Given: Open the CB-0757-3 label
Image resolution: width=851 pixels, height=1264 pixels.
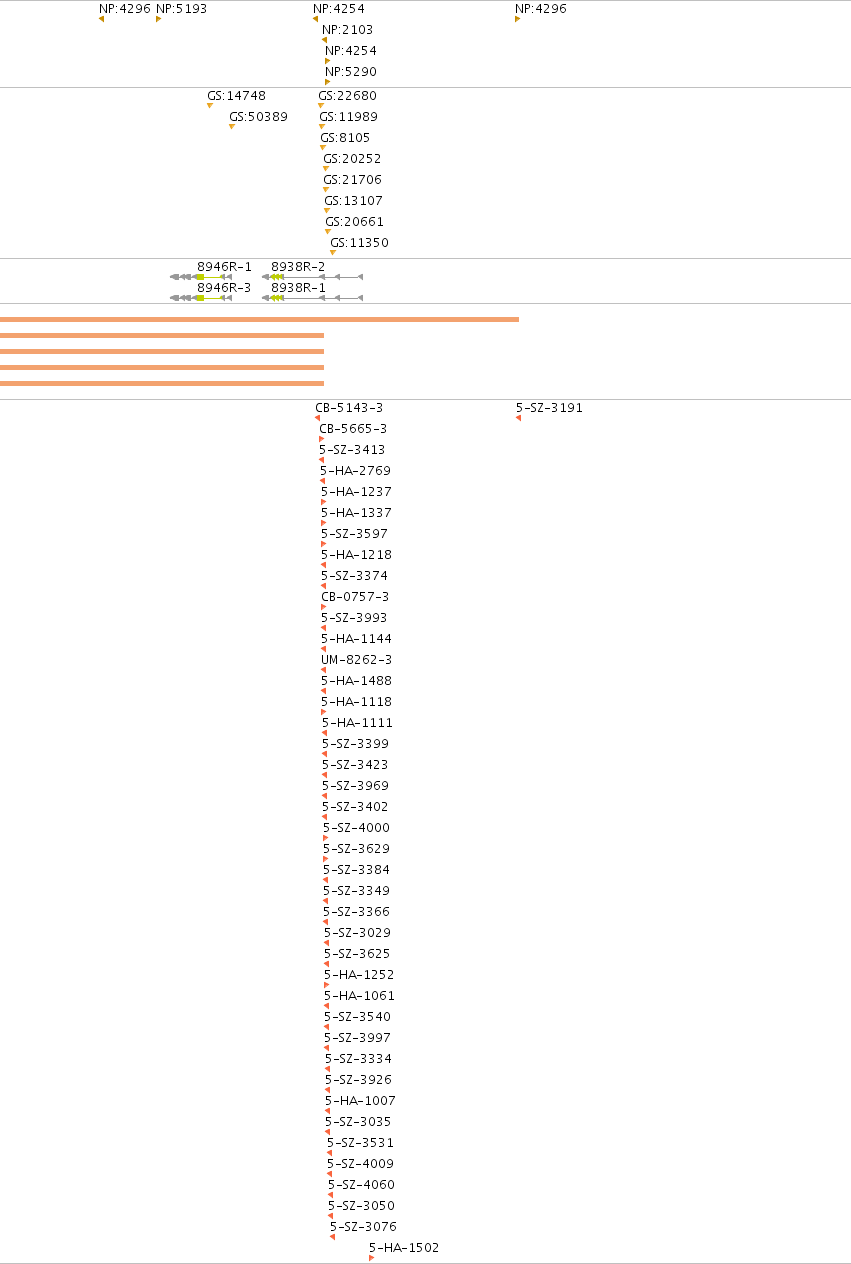Looking at the screenshot, I should [x=355, y=596].
